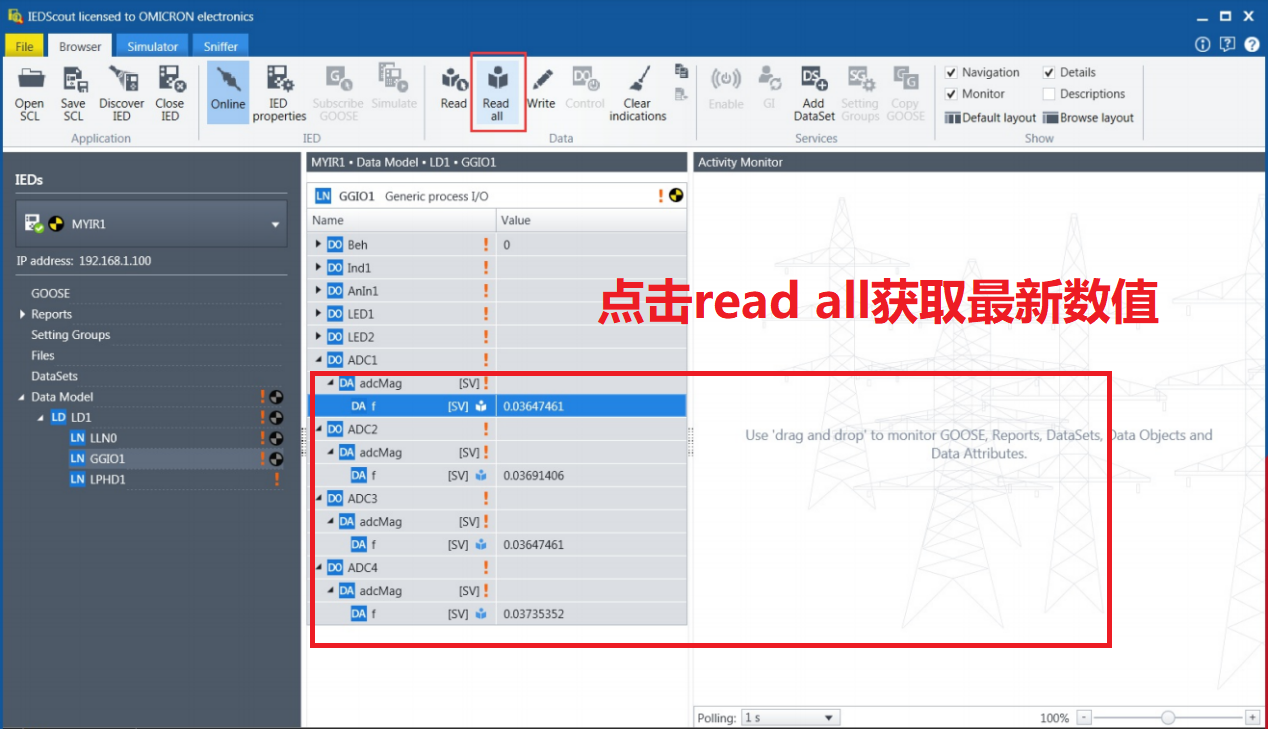Viewport: 1268px width, 729px height.
Task: Click the Close IED icon
Action: [x=170, y=80]
